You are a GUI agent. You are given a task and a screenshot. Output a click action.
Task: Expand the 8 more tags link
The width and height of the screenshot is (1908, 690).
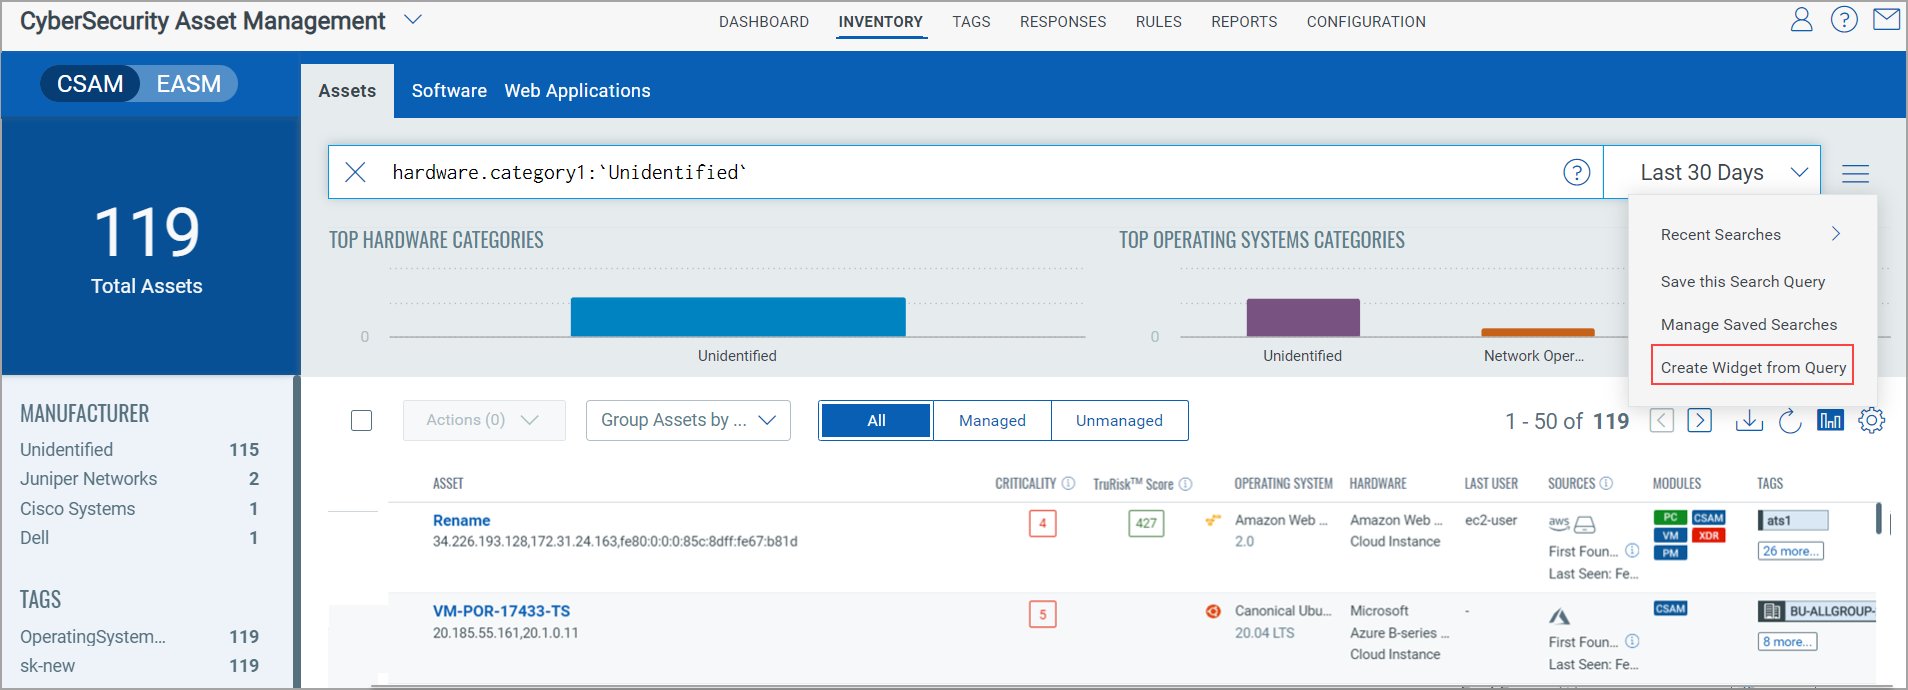[x=1787, y=642]
